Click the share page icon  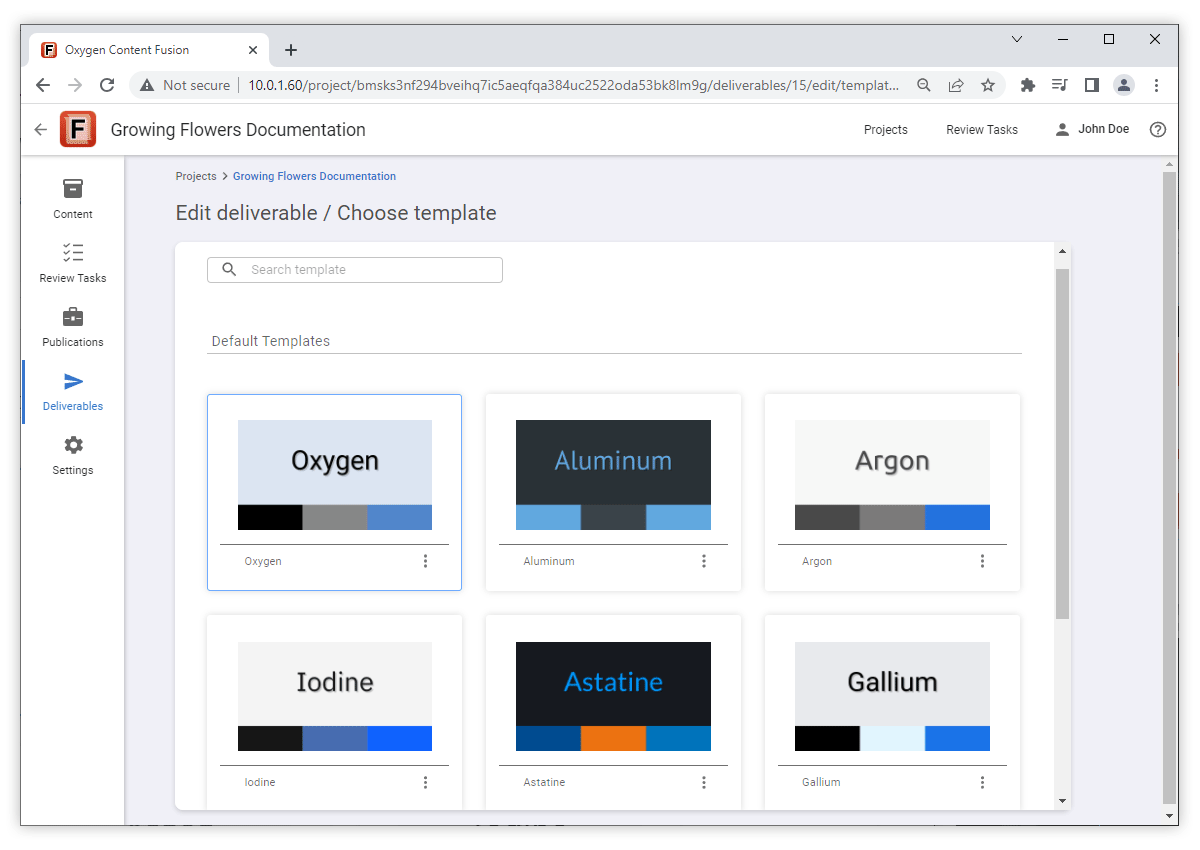pyautogui.click(x=956, y=85)
